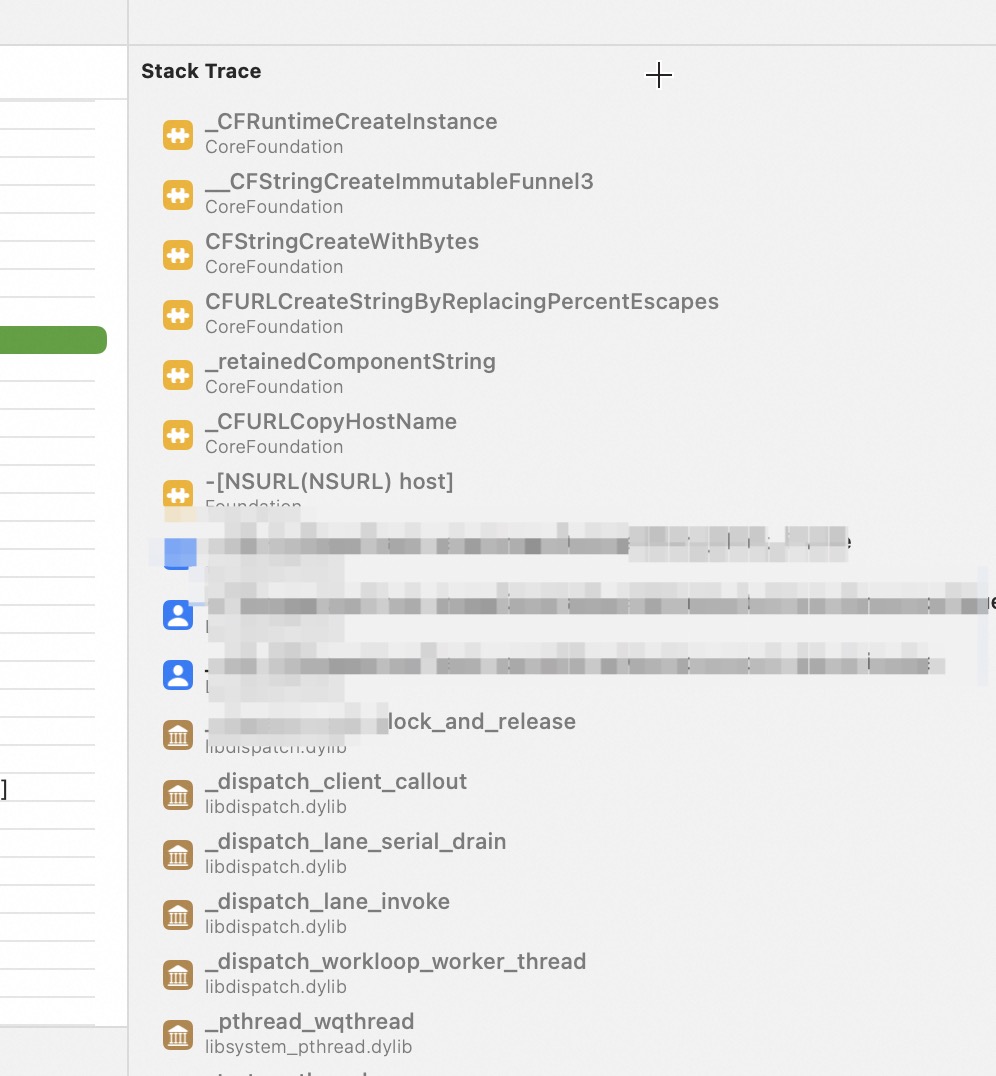This screenshot has height=1076, width=996.
Task: Select the _CFURLCopyHostName stack frame
Action: click(x=331, y=422)
